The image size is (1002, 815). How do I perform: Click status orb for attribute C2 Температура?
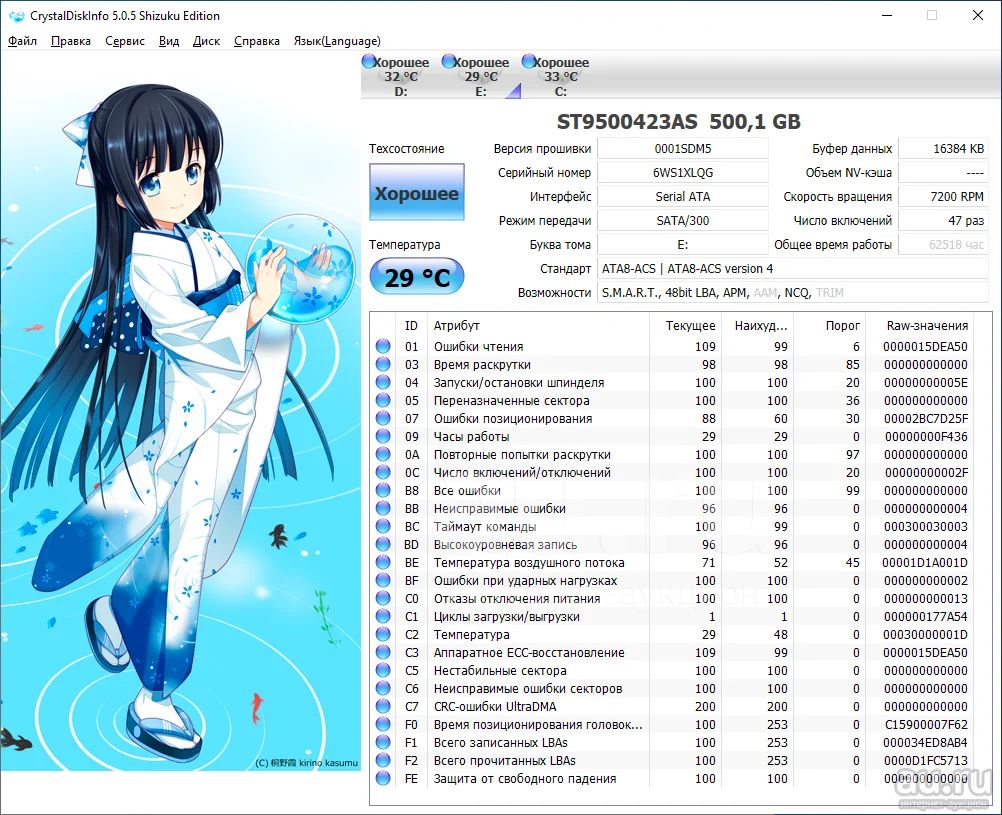[383, 635]
